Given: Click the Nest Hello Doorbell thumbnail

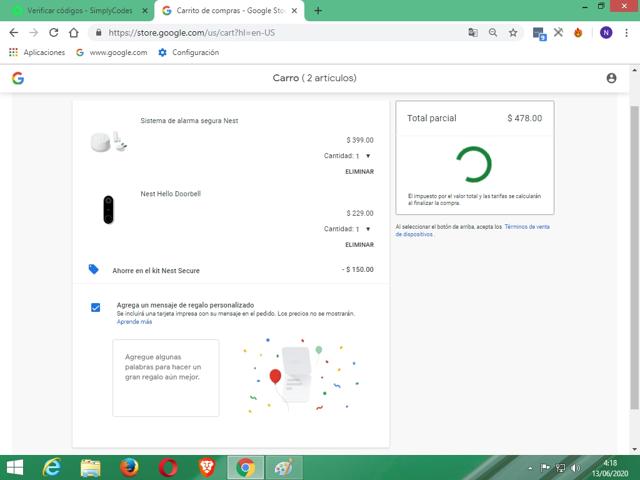Looking at the screenshot, I should point(108,210).
